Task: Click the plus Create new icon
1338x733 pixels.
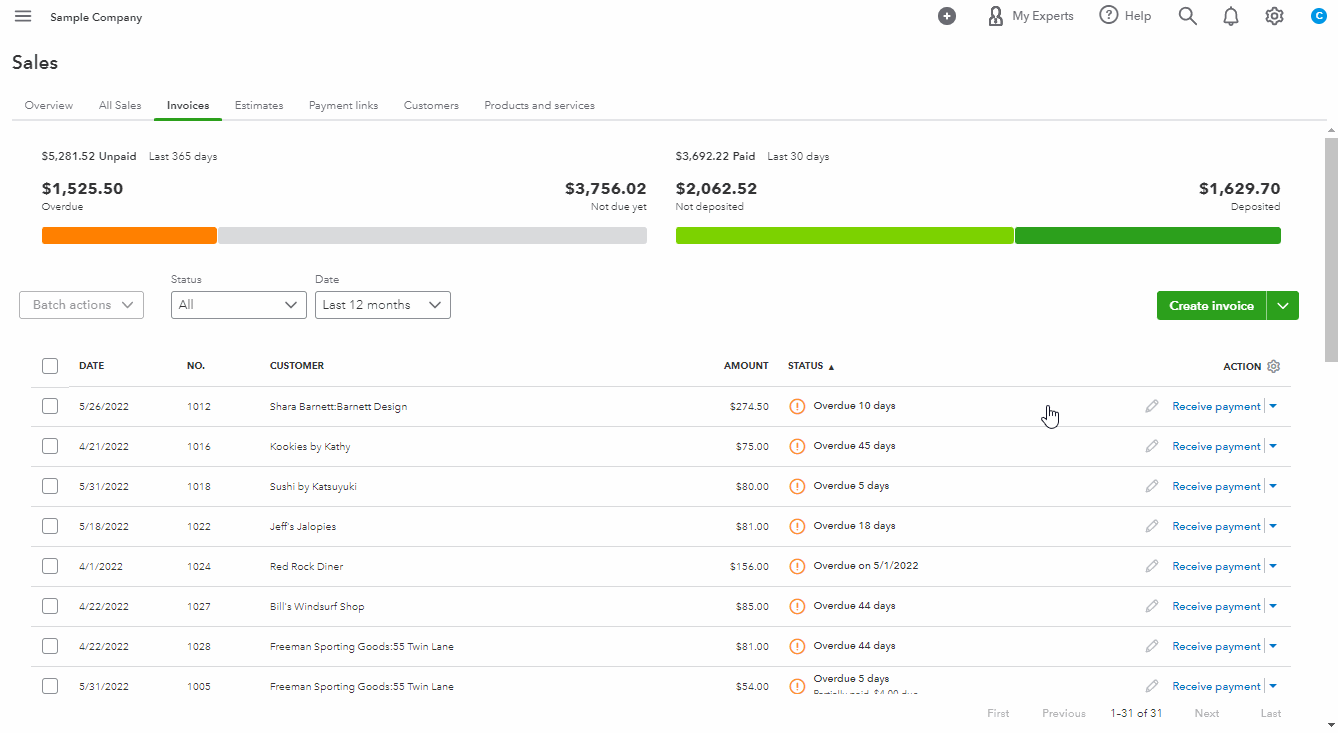Action: (946, 16)
